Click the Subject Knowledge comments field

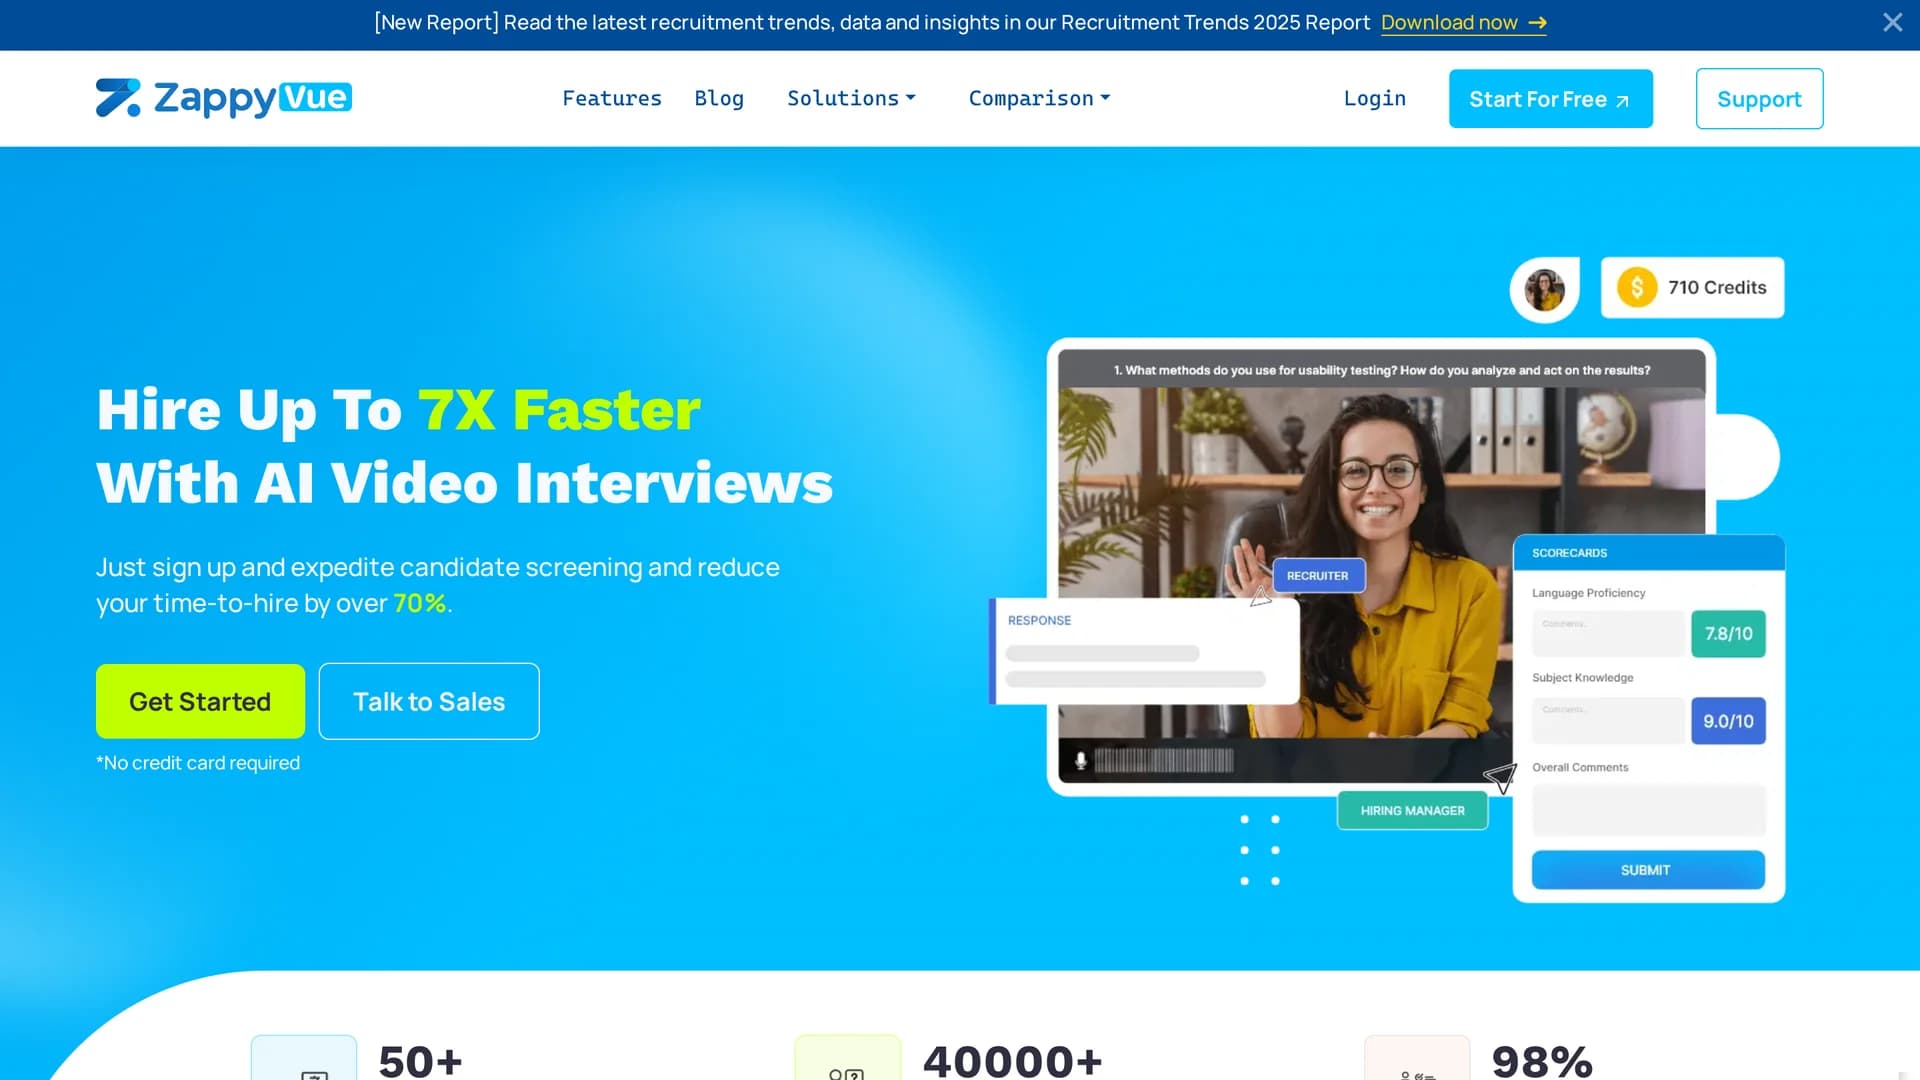[x=1608, y=720]
